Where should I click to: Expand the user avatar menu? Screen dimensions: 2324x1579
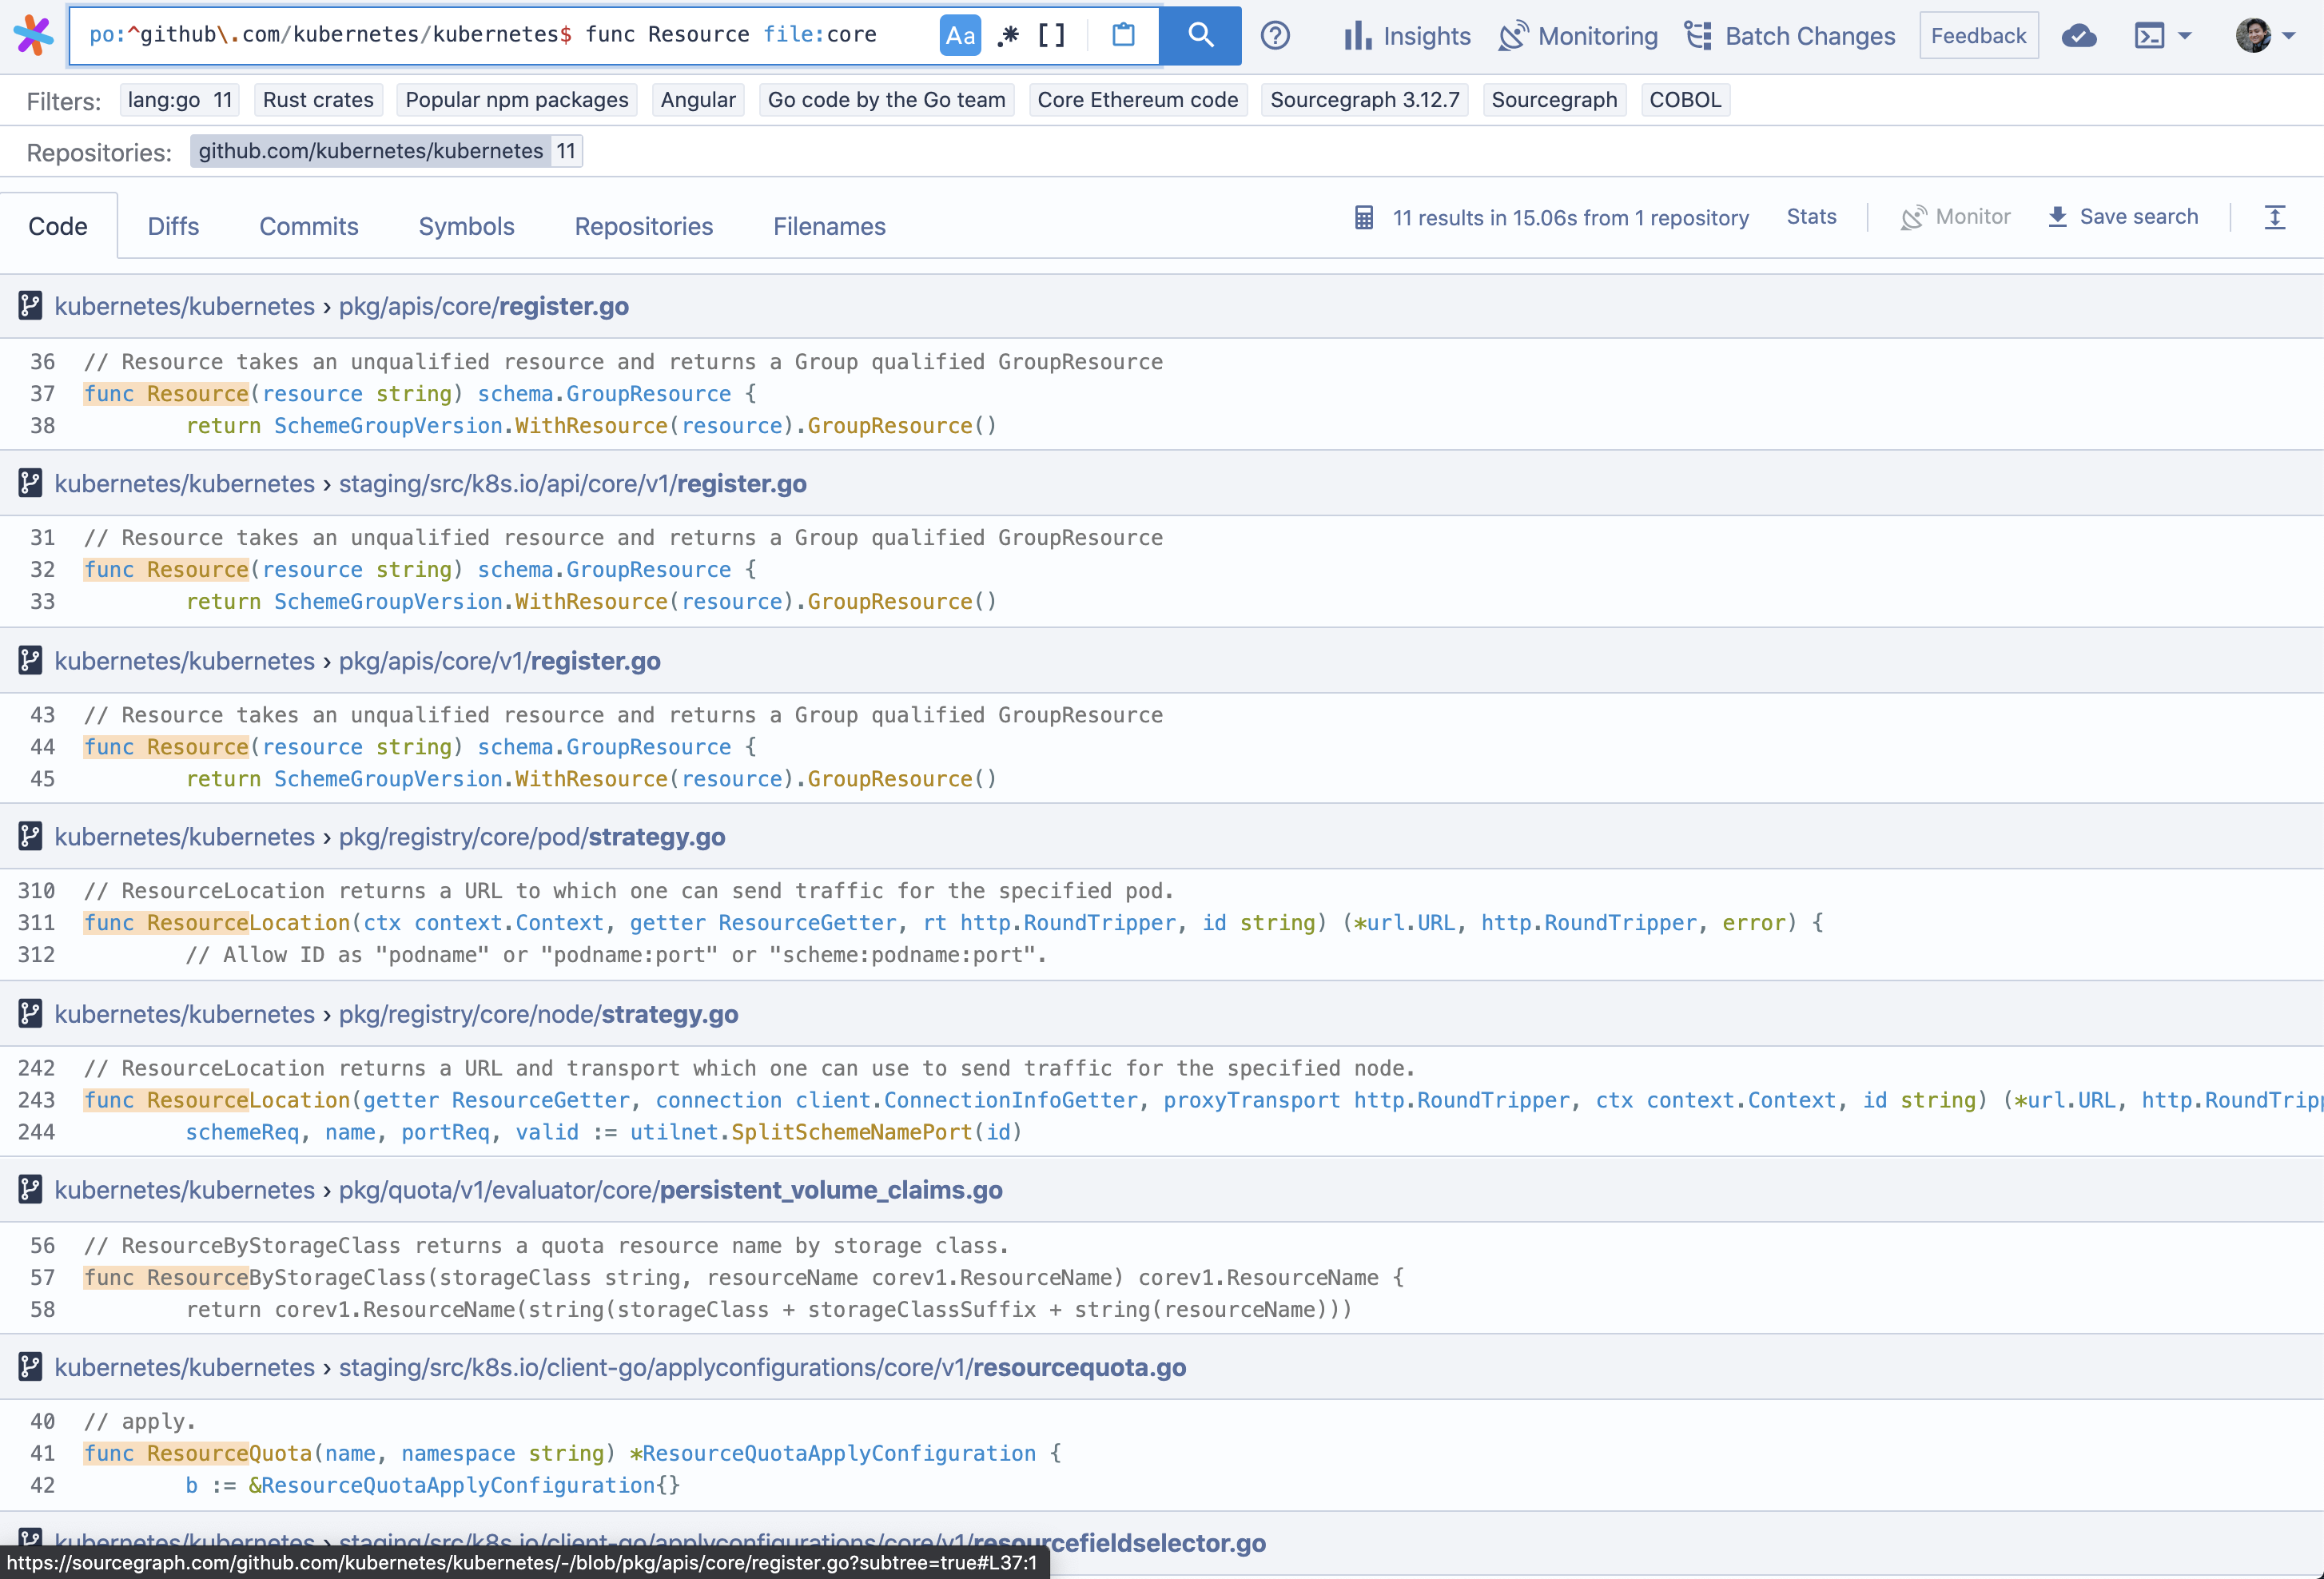(2265, 36)
